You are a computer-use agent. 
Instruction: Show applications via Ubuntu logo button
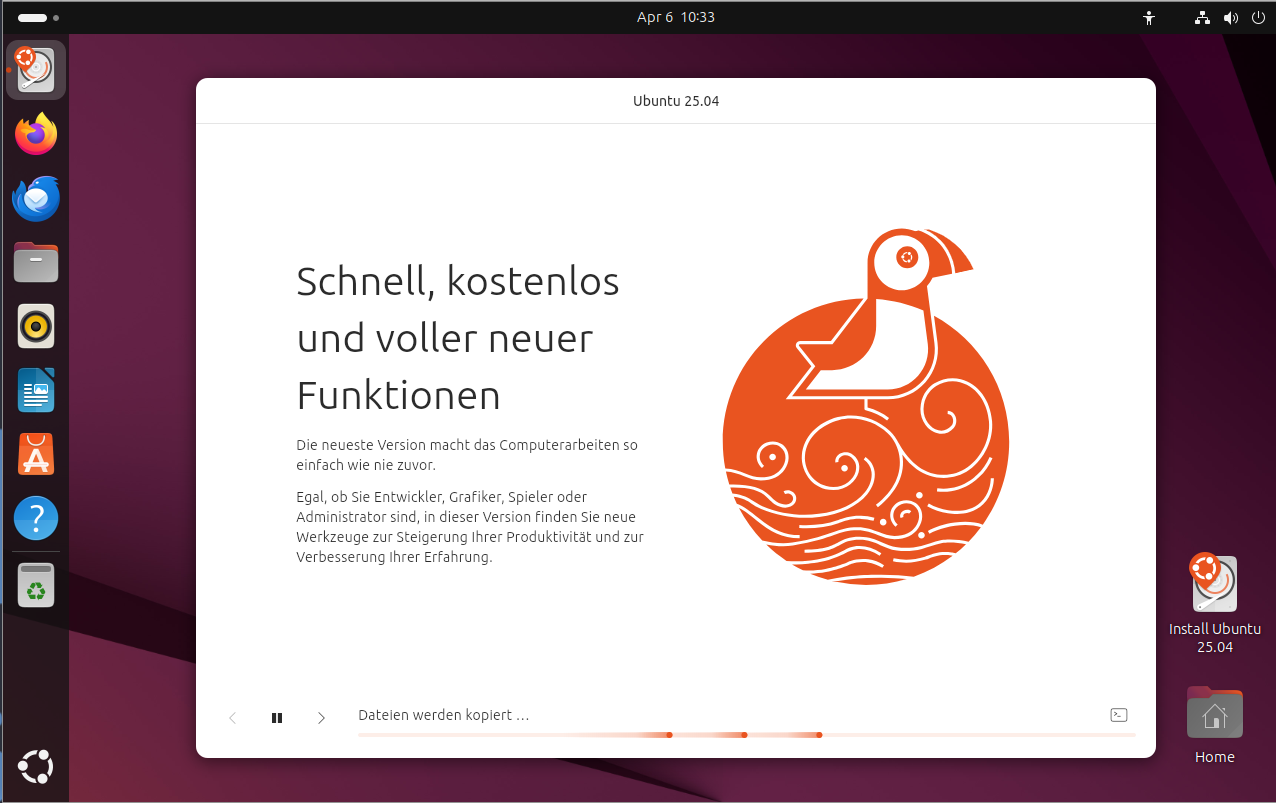36,767
